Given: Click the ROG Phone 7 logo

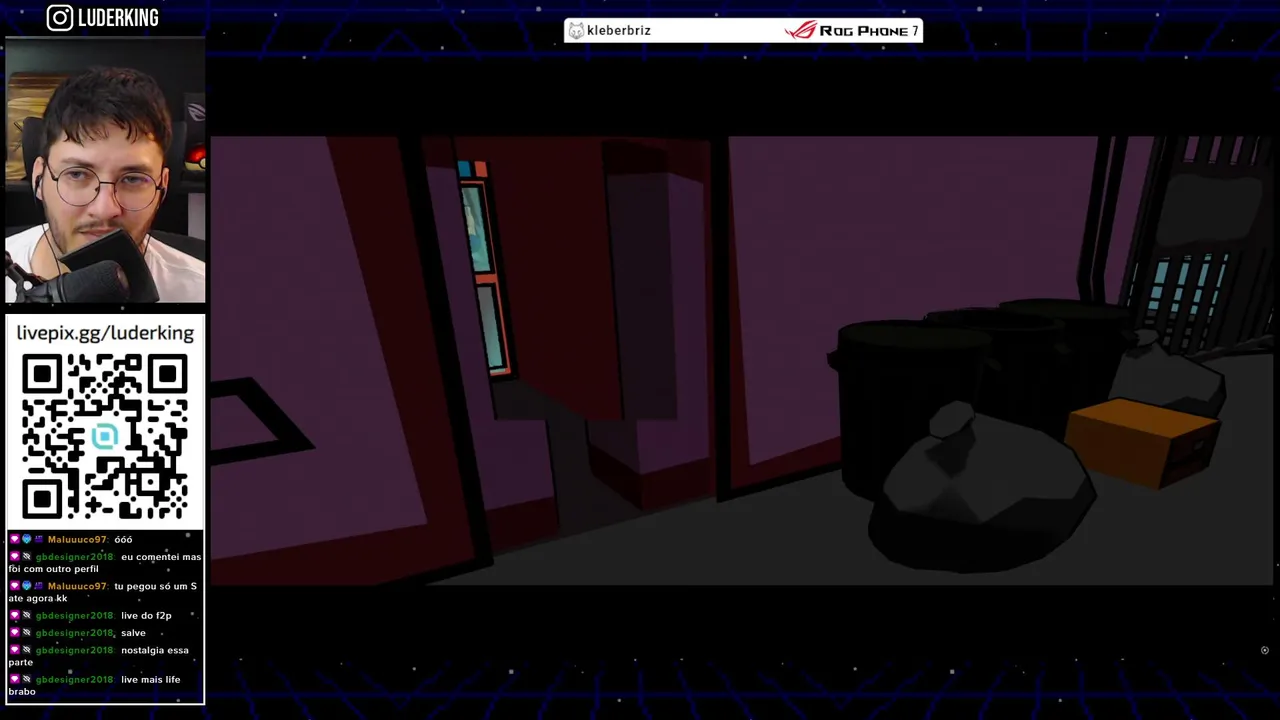Looking at the screenshot, I should coord(851,31).
